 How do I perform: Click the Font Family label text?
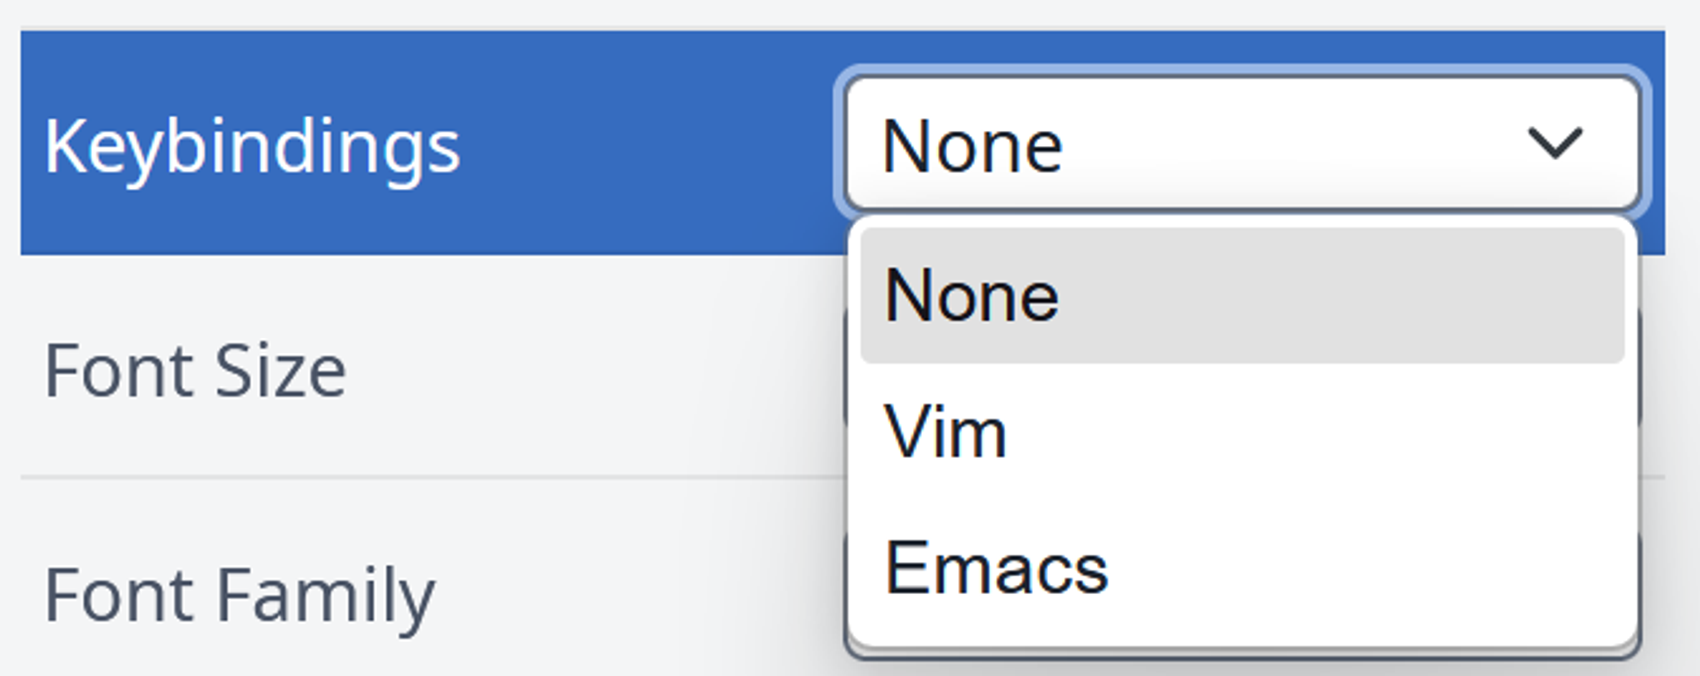(x=239, y=593)
